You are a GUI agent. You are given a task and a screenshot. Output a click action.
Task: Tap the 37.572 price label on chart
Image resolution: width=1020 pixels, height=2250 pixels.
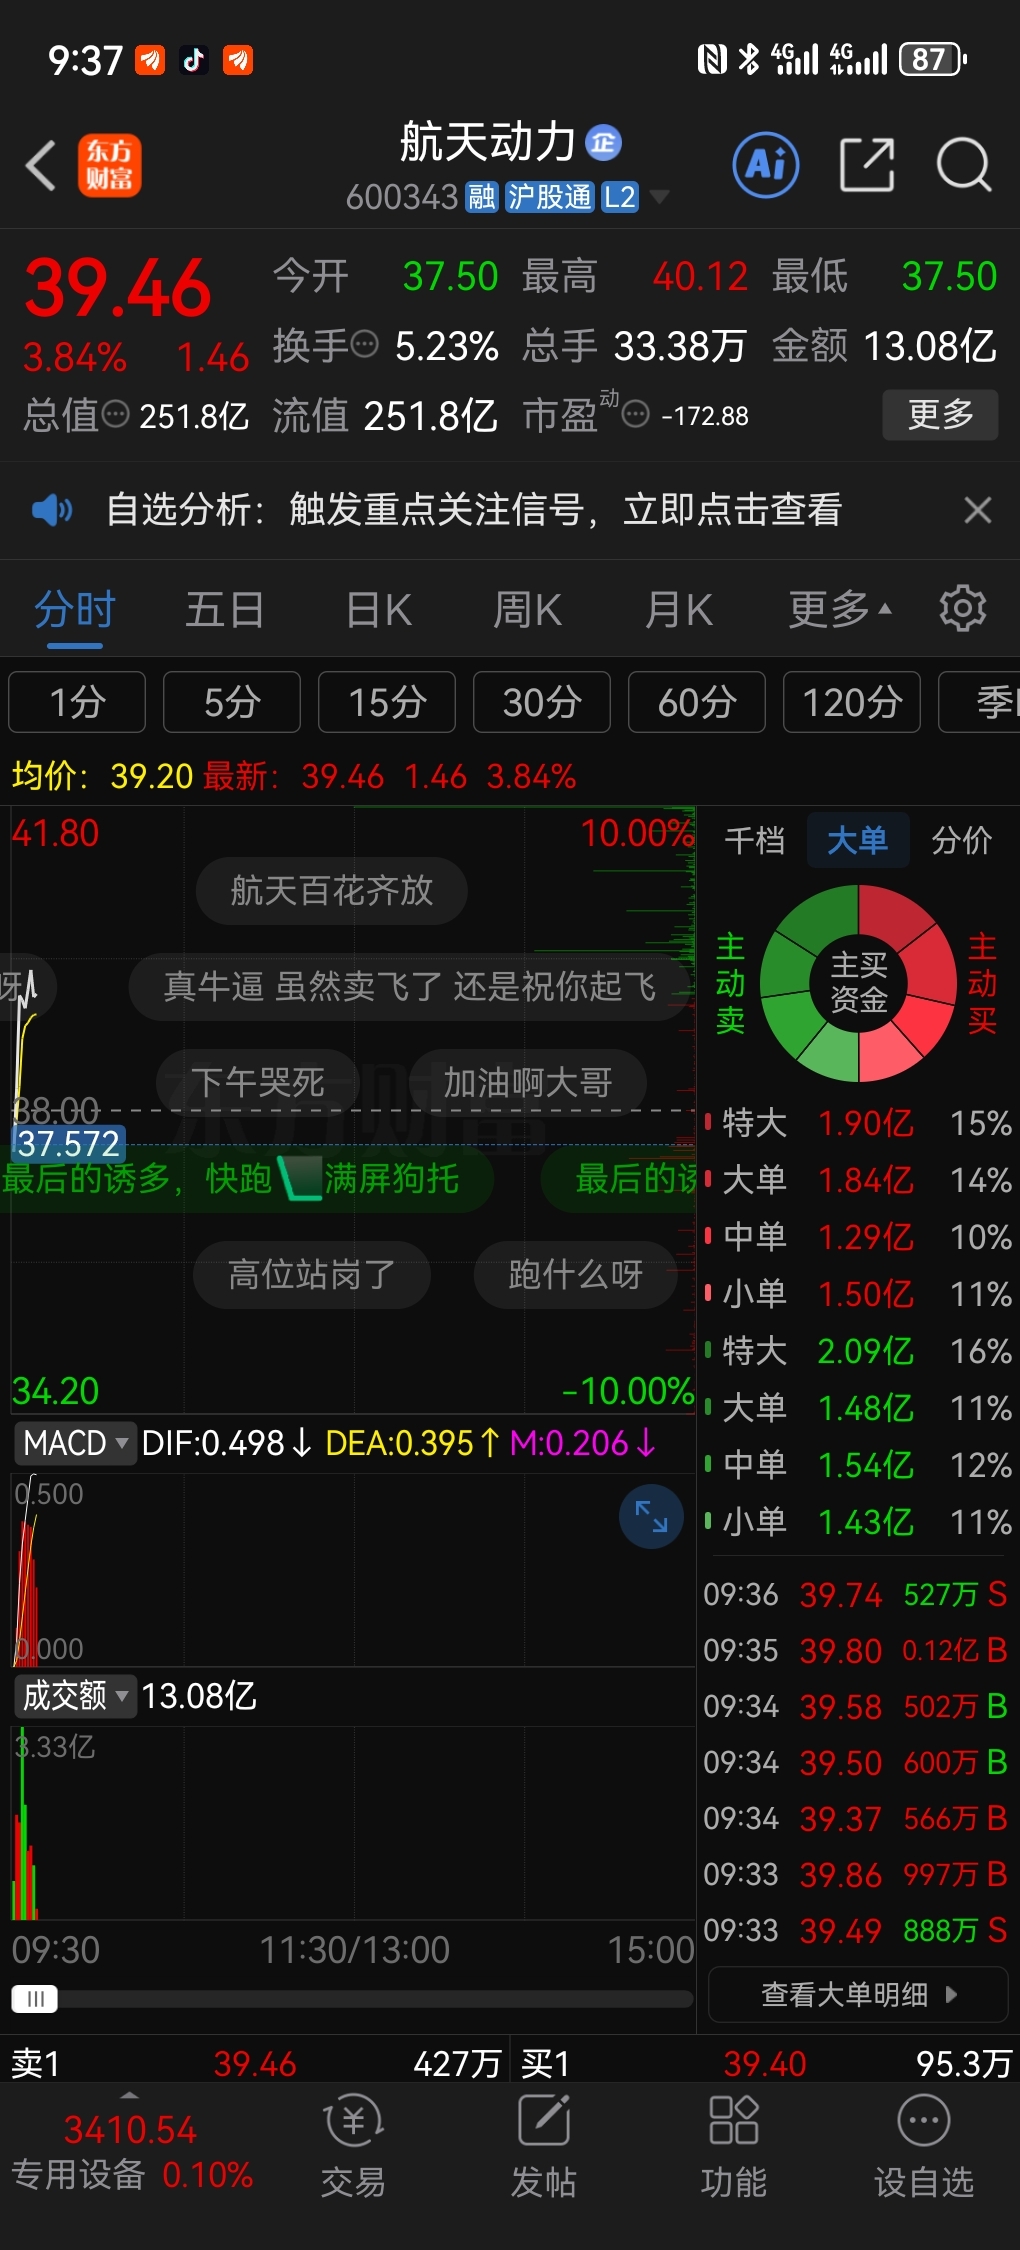pyautogui.click(x=68, y=1143)
